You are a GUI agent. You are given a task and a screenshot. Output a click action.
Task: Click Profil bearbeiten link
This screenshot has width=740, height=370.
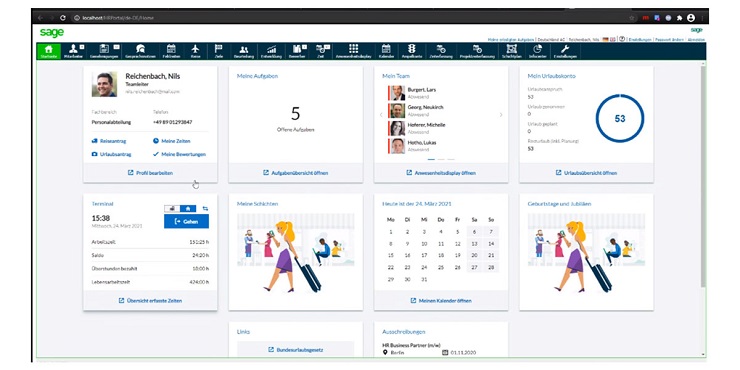point(151,173)
